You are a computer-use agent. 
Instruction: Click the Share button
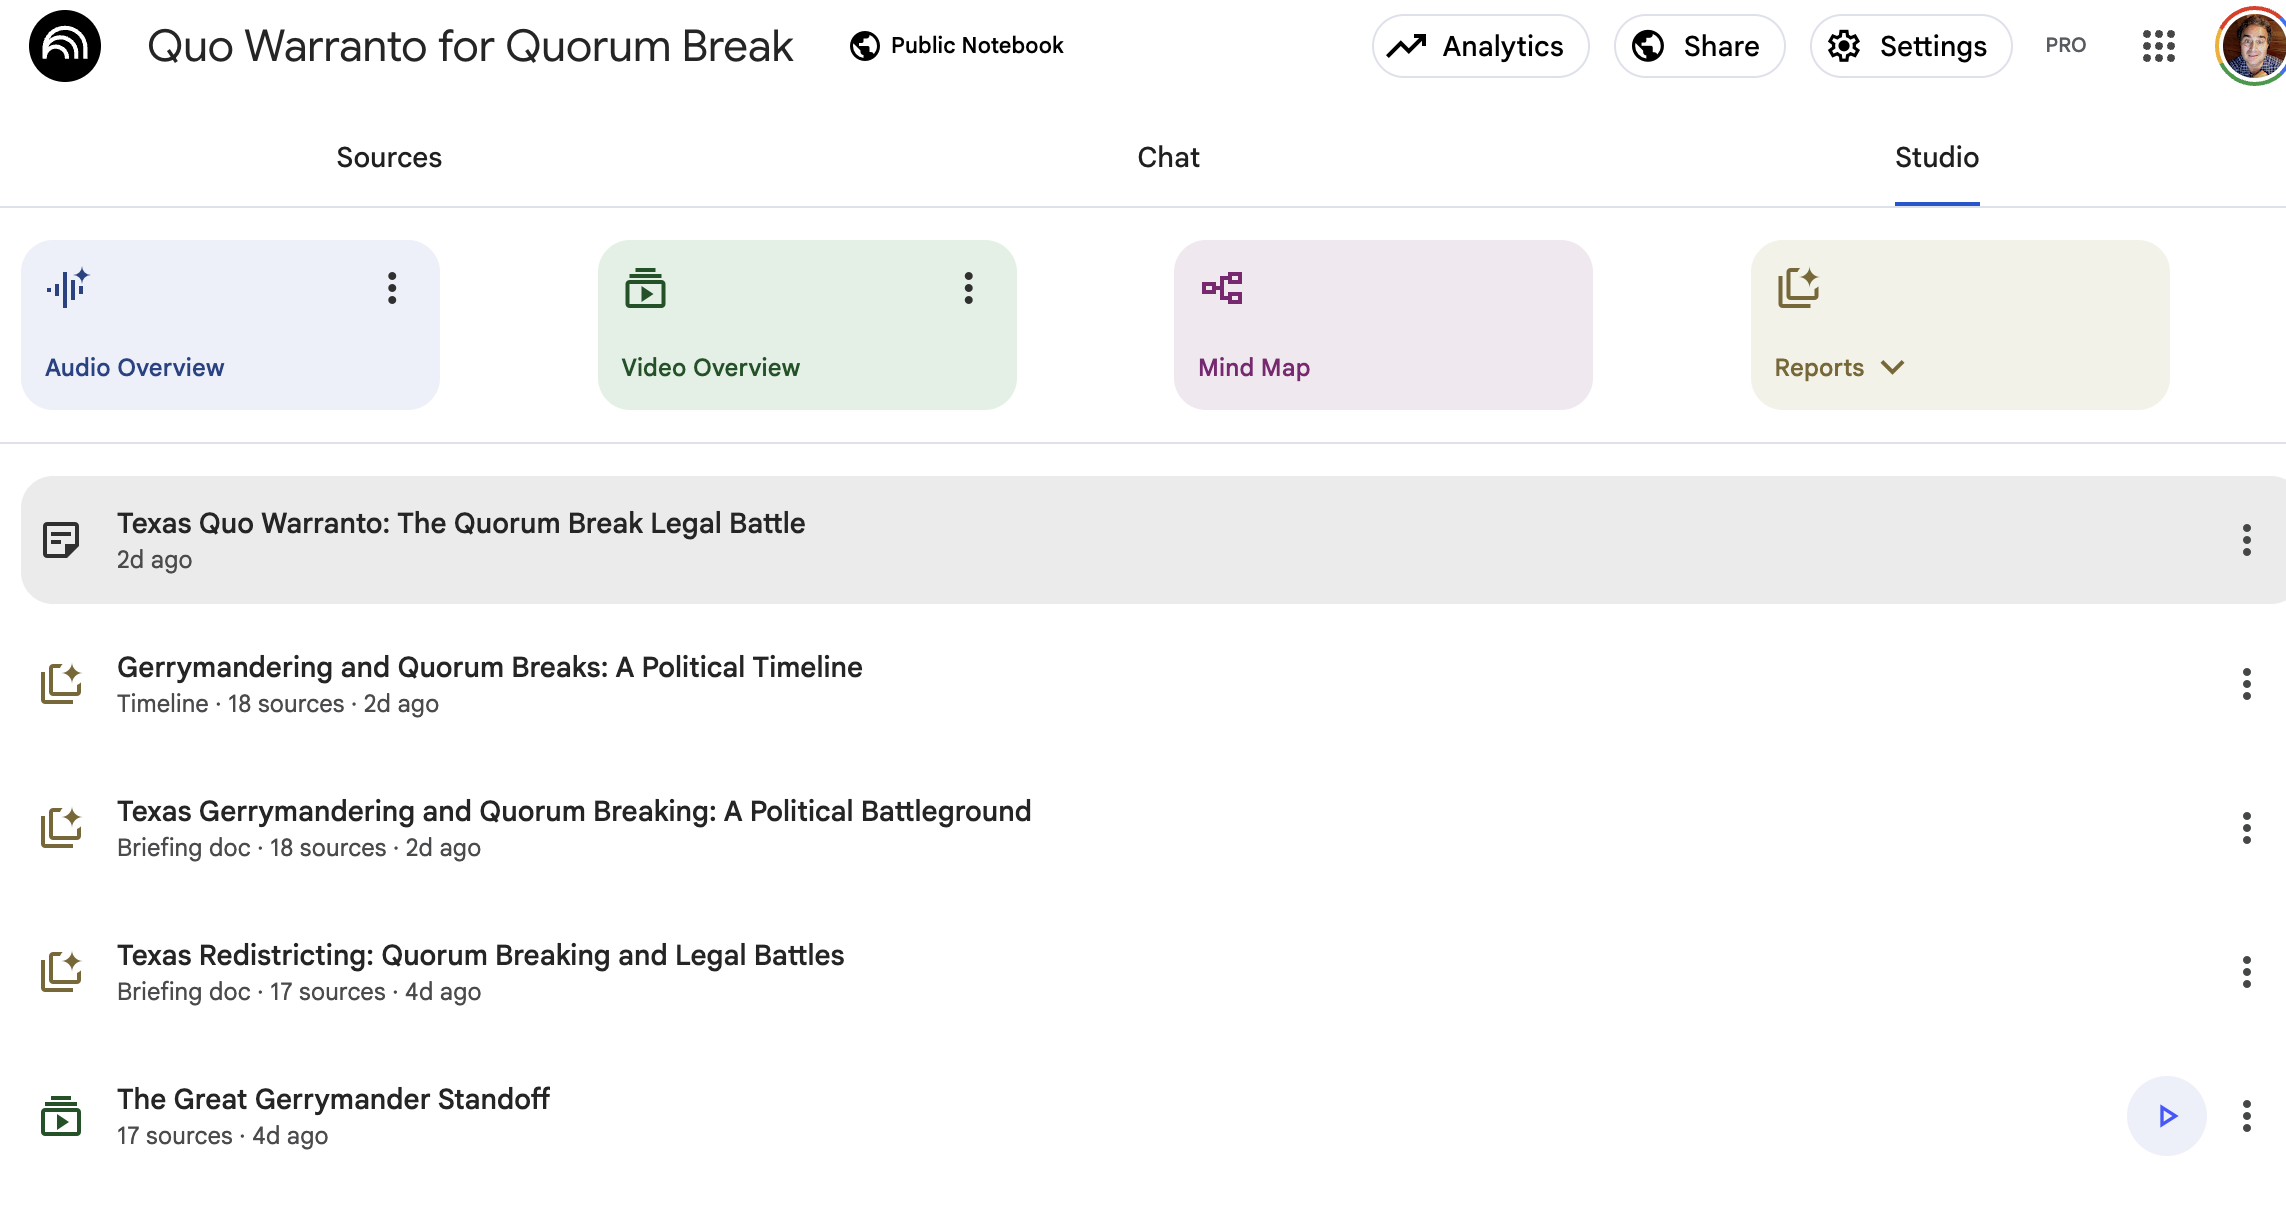(1699, 46)
